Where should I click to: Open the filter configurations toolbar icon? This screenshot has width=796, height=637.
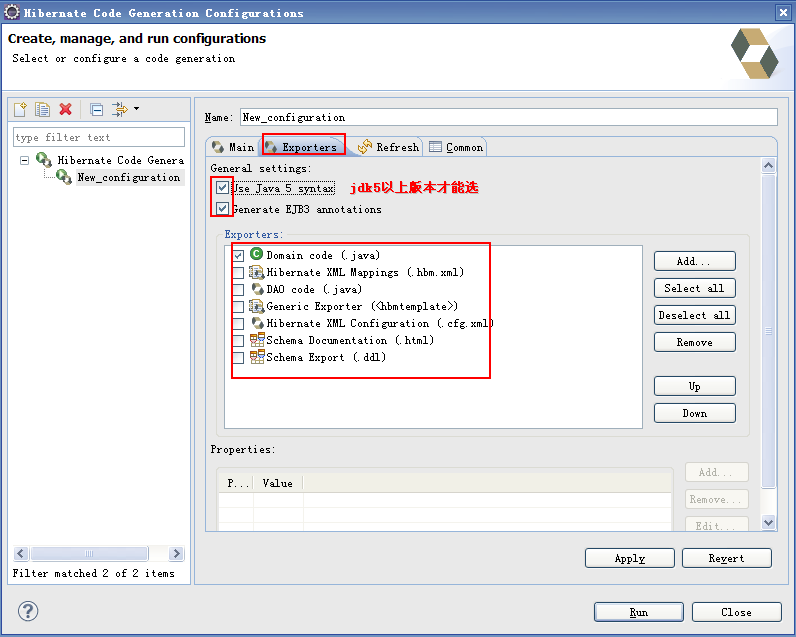pyautogui.click(x=120, y=109)
